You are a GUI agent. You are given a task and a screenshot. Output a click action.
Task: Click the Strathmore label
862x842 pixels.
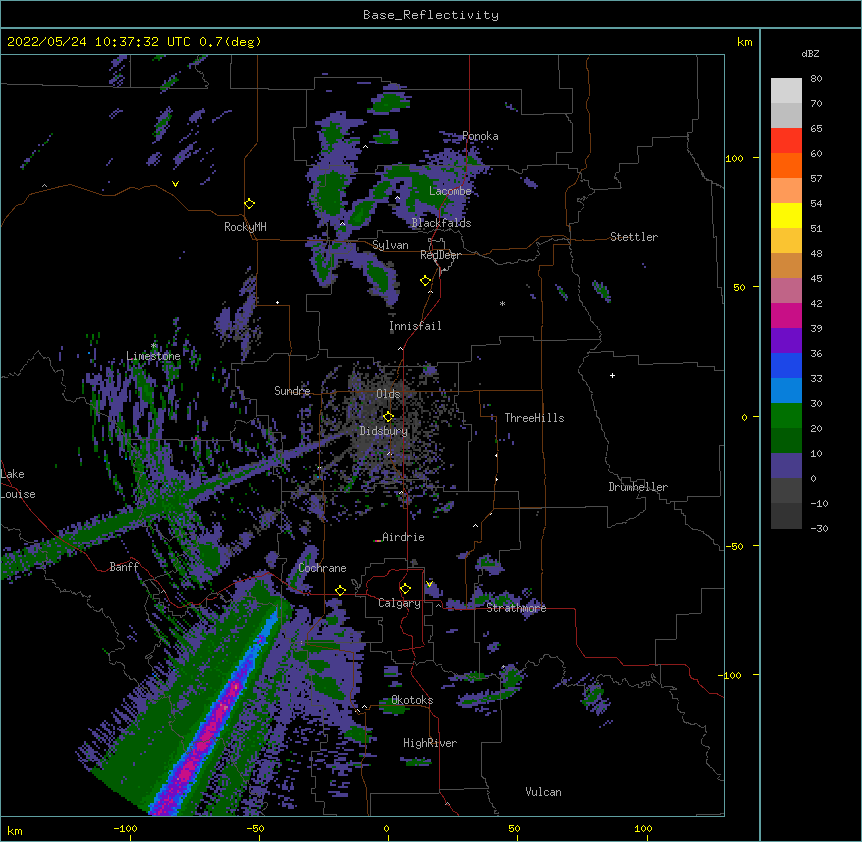[x=516, y=607]
